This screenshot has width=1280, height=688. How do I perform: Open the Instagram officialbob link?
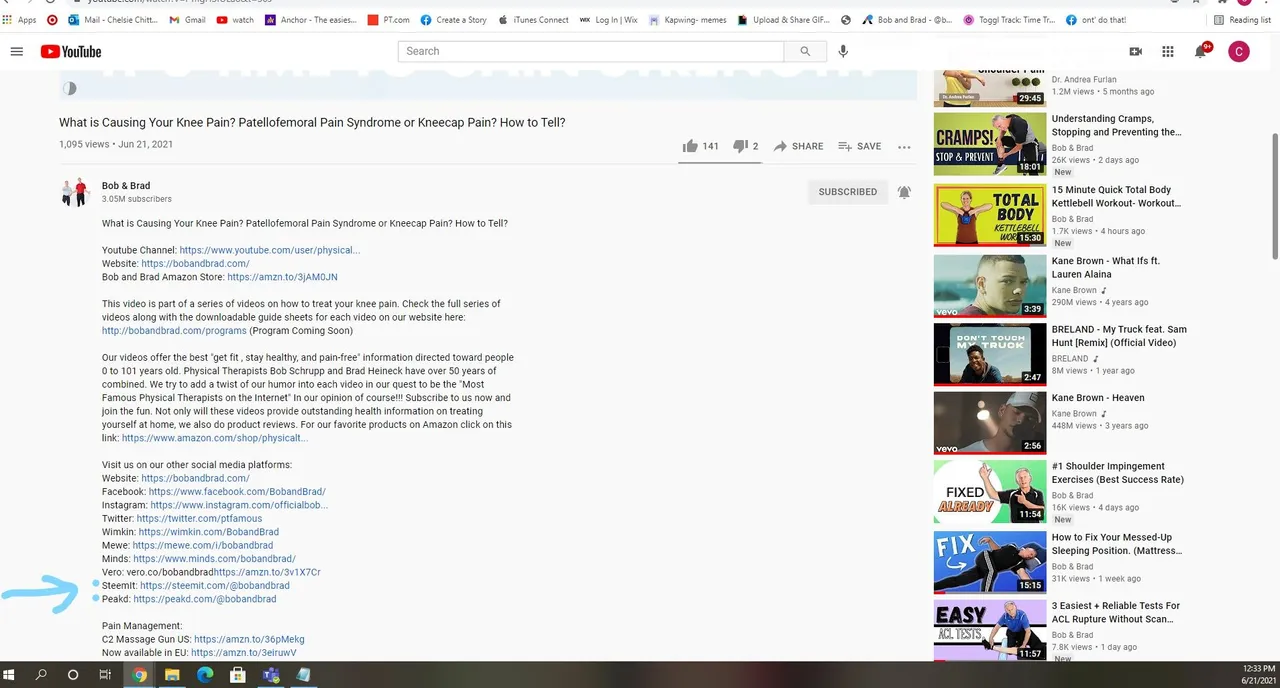coord(239,505)
